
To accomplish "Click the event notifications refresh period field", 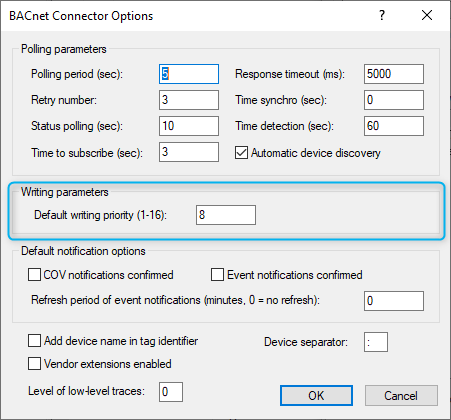I will click(x=394, y=301).
